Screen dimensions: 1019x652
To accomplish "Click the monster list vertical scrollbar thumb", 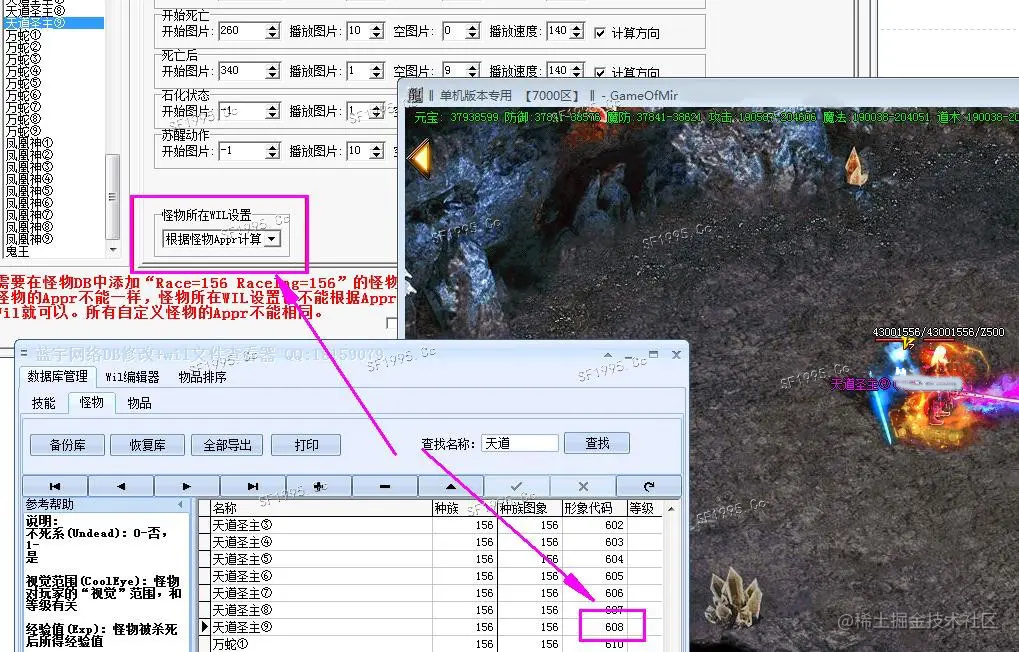I will coord(113,196).
